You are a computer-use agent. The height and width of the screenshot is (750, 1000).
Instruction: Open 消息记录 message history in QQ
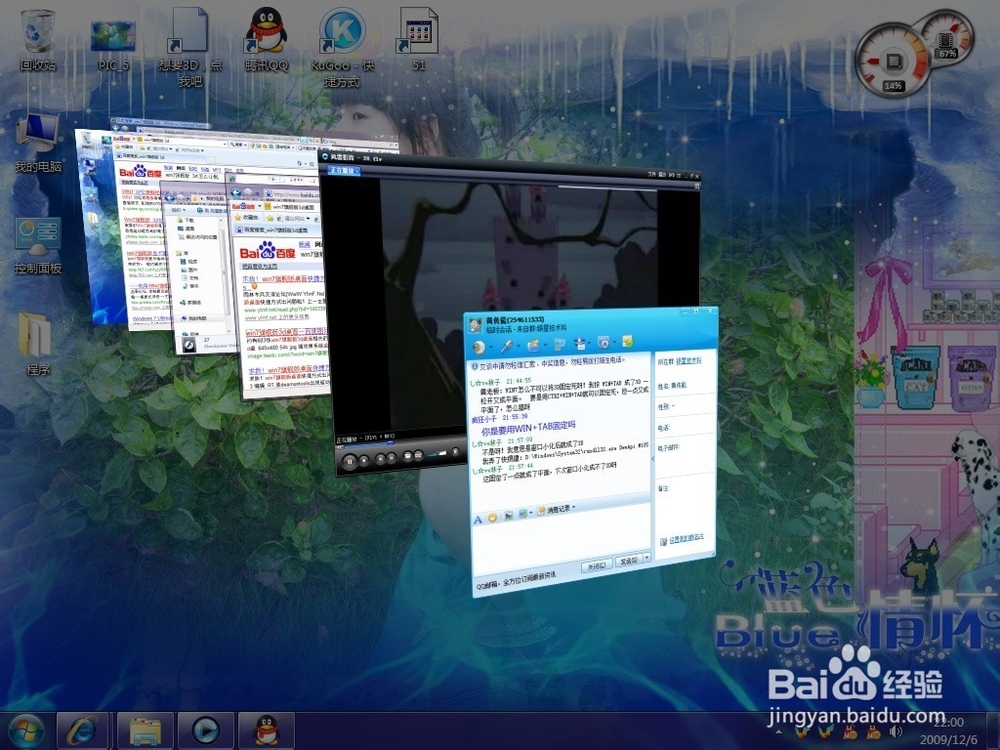point(556,509)
